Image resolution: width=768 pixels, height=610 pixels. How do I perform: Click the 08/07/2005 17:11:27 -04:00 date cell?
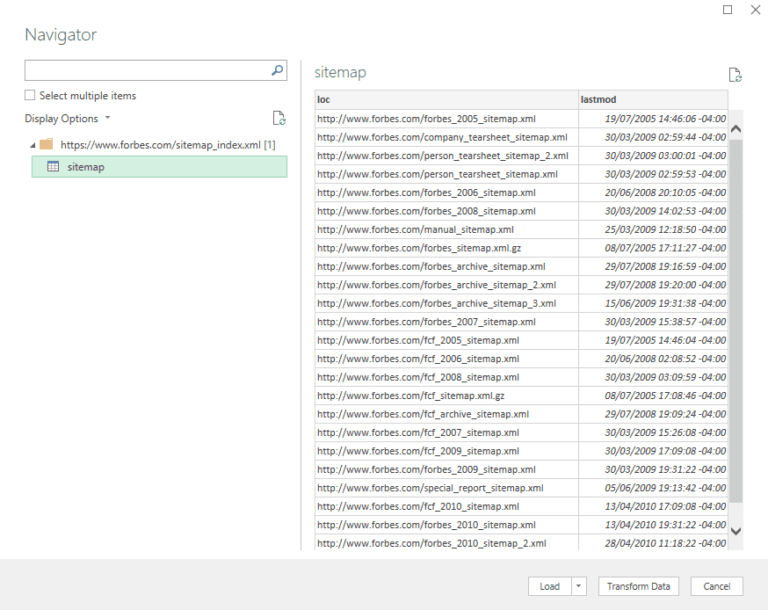(653, 248)
